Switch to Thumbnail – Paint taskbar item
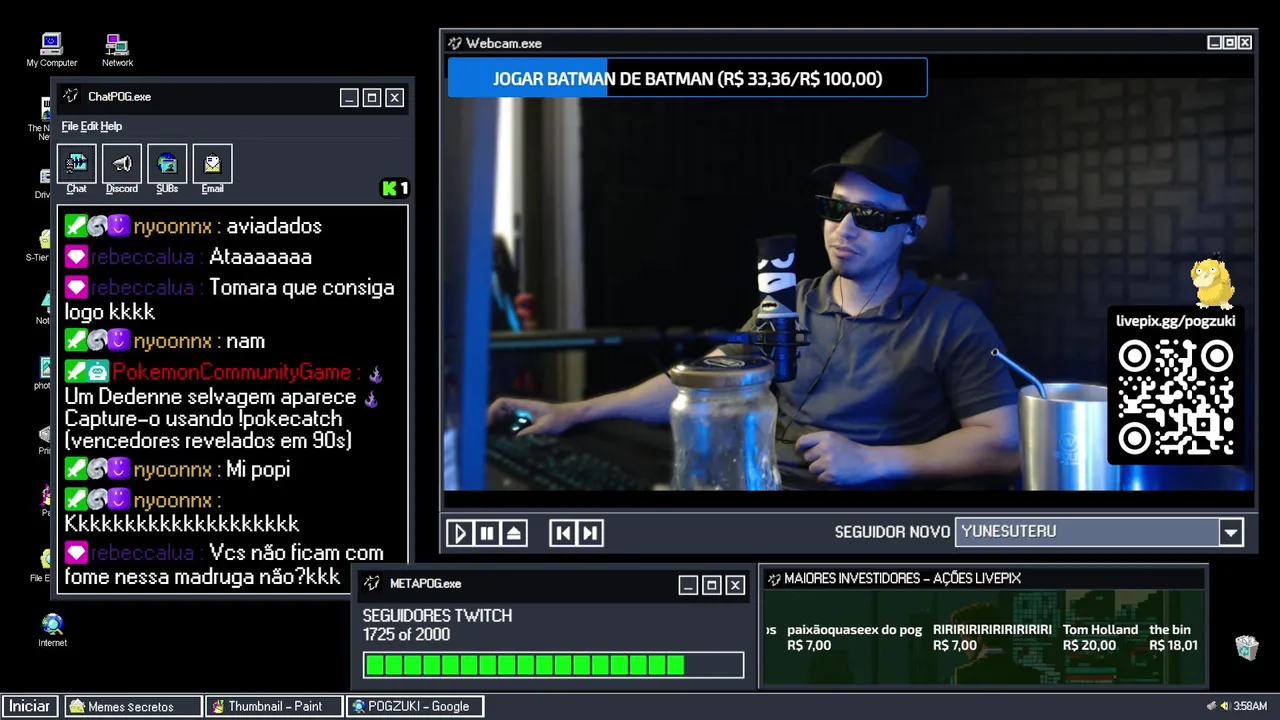Screen dimensions: 1280x720 pyautogui.click(x=275, y=706)
